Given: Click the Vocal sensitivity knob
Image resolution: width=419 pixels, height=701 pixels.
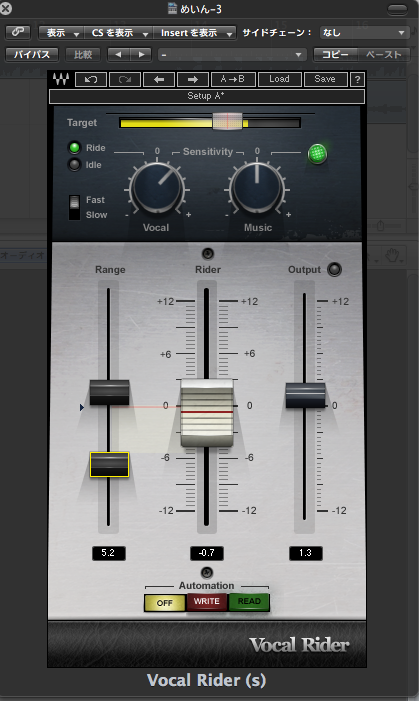Looking at the screenshot, I should tap(157, 188).
